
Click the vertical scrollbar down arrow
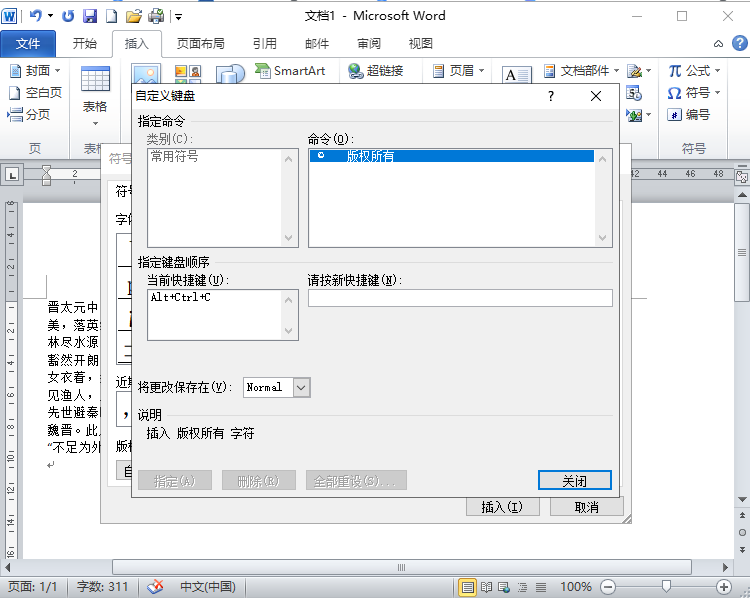click(742, 499)
